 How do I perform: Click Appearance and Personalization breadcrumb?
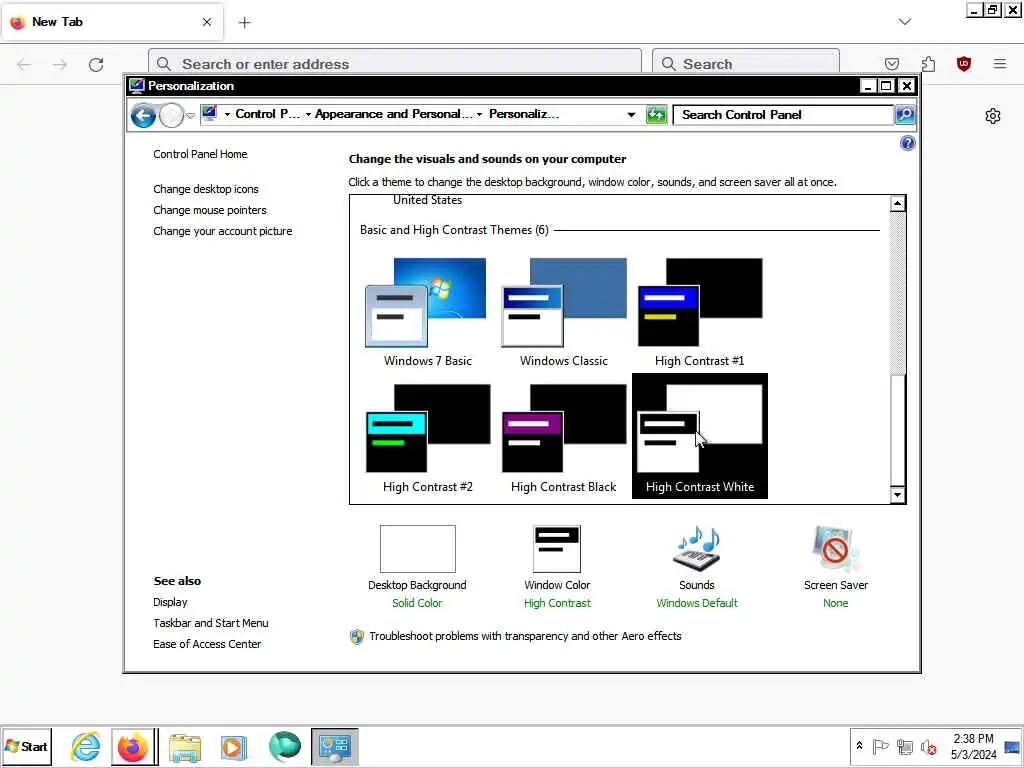pos(393,114)
